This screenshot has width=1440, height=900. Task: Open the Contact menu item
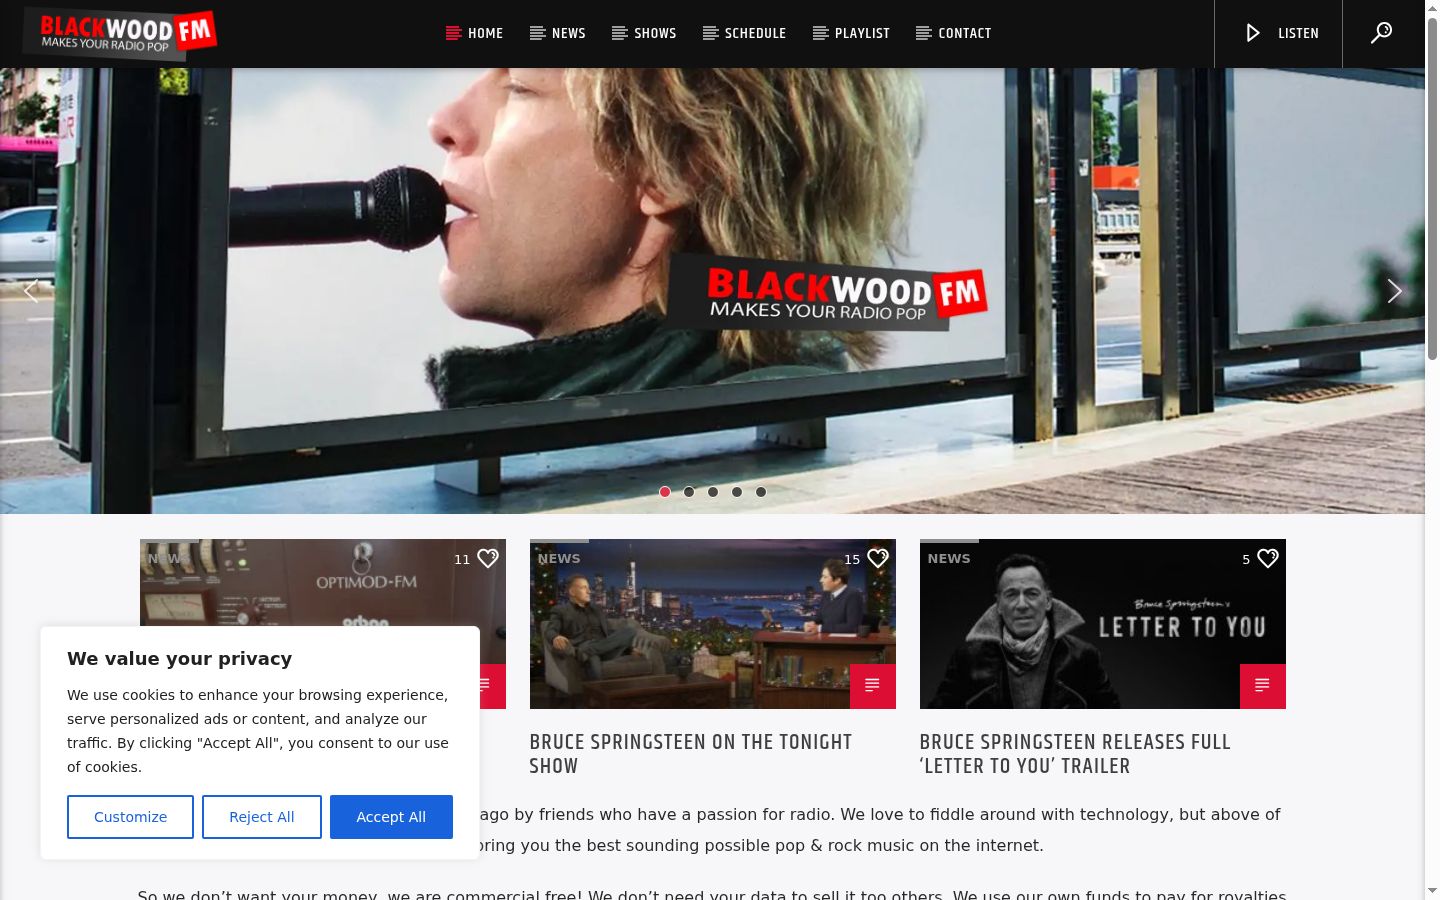(x=953, y=33)
